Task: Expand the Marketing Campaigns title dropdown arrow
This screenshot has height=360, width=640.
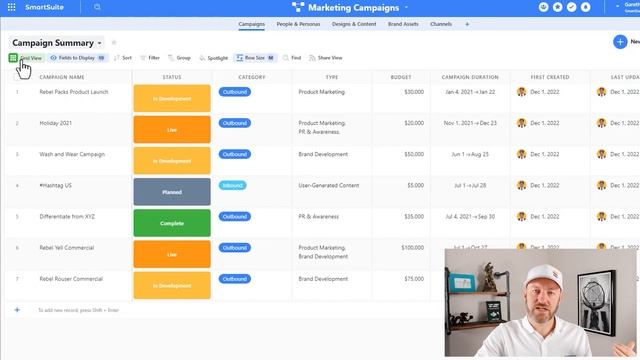Action: click(x=406, y=7)
